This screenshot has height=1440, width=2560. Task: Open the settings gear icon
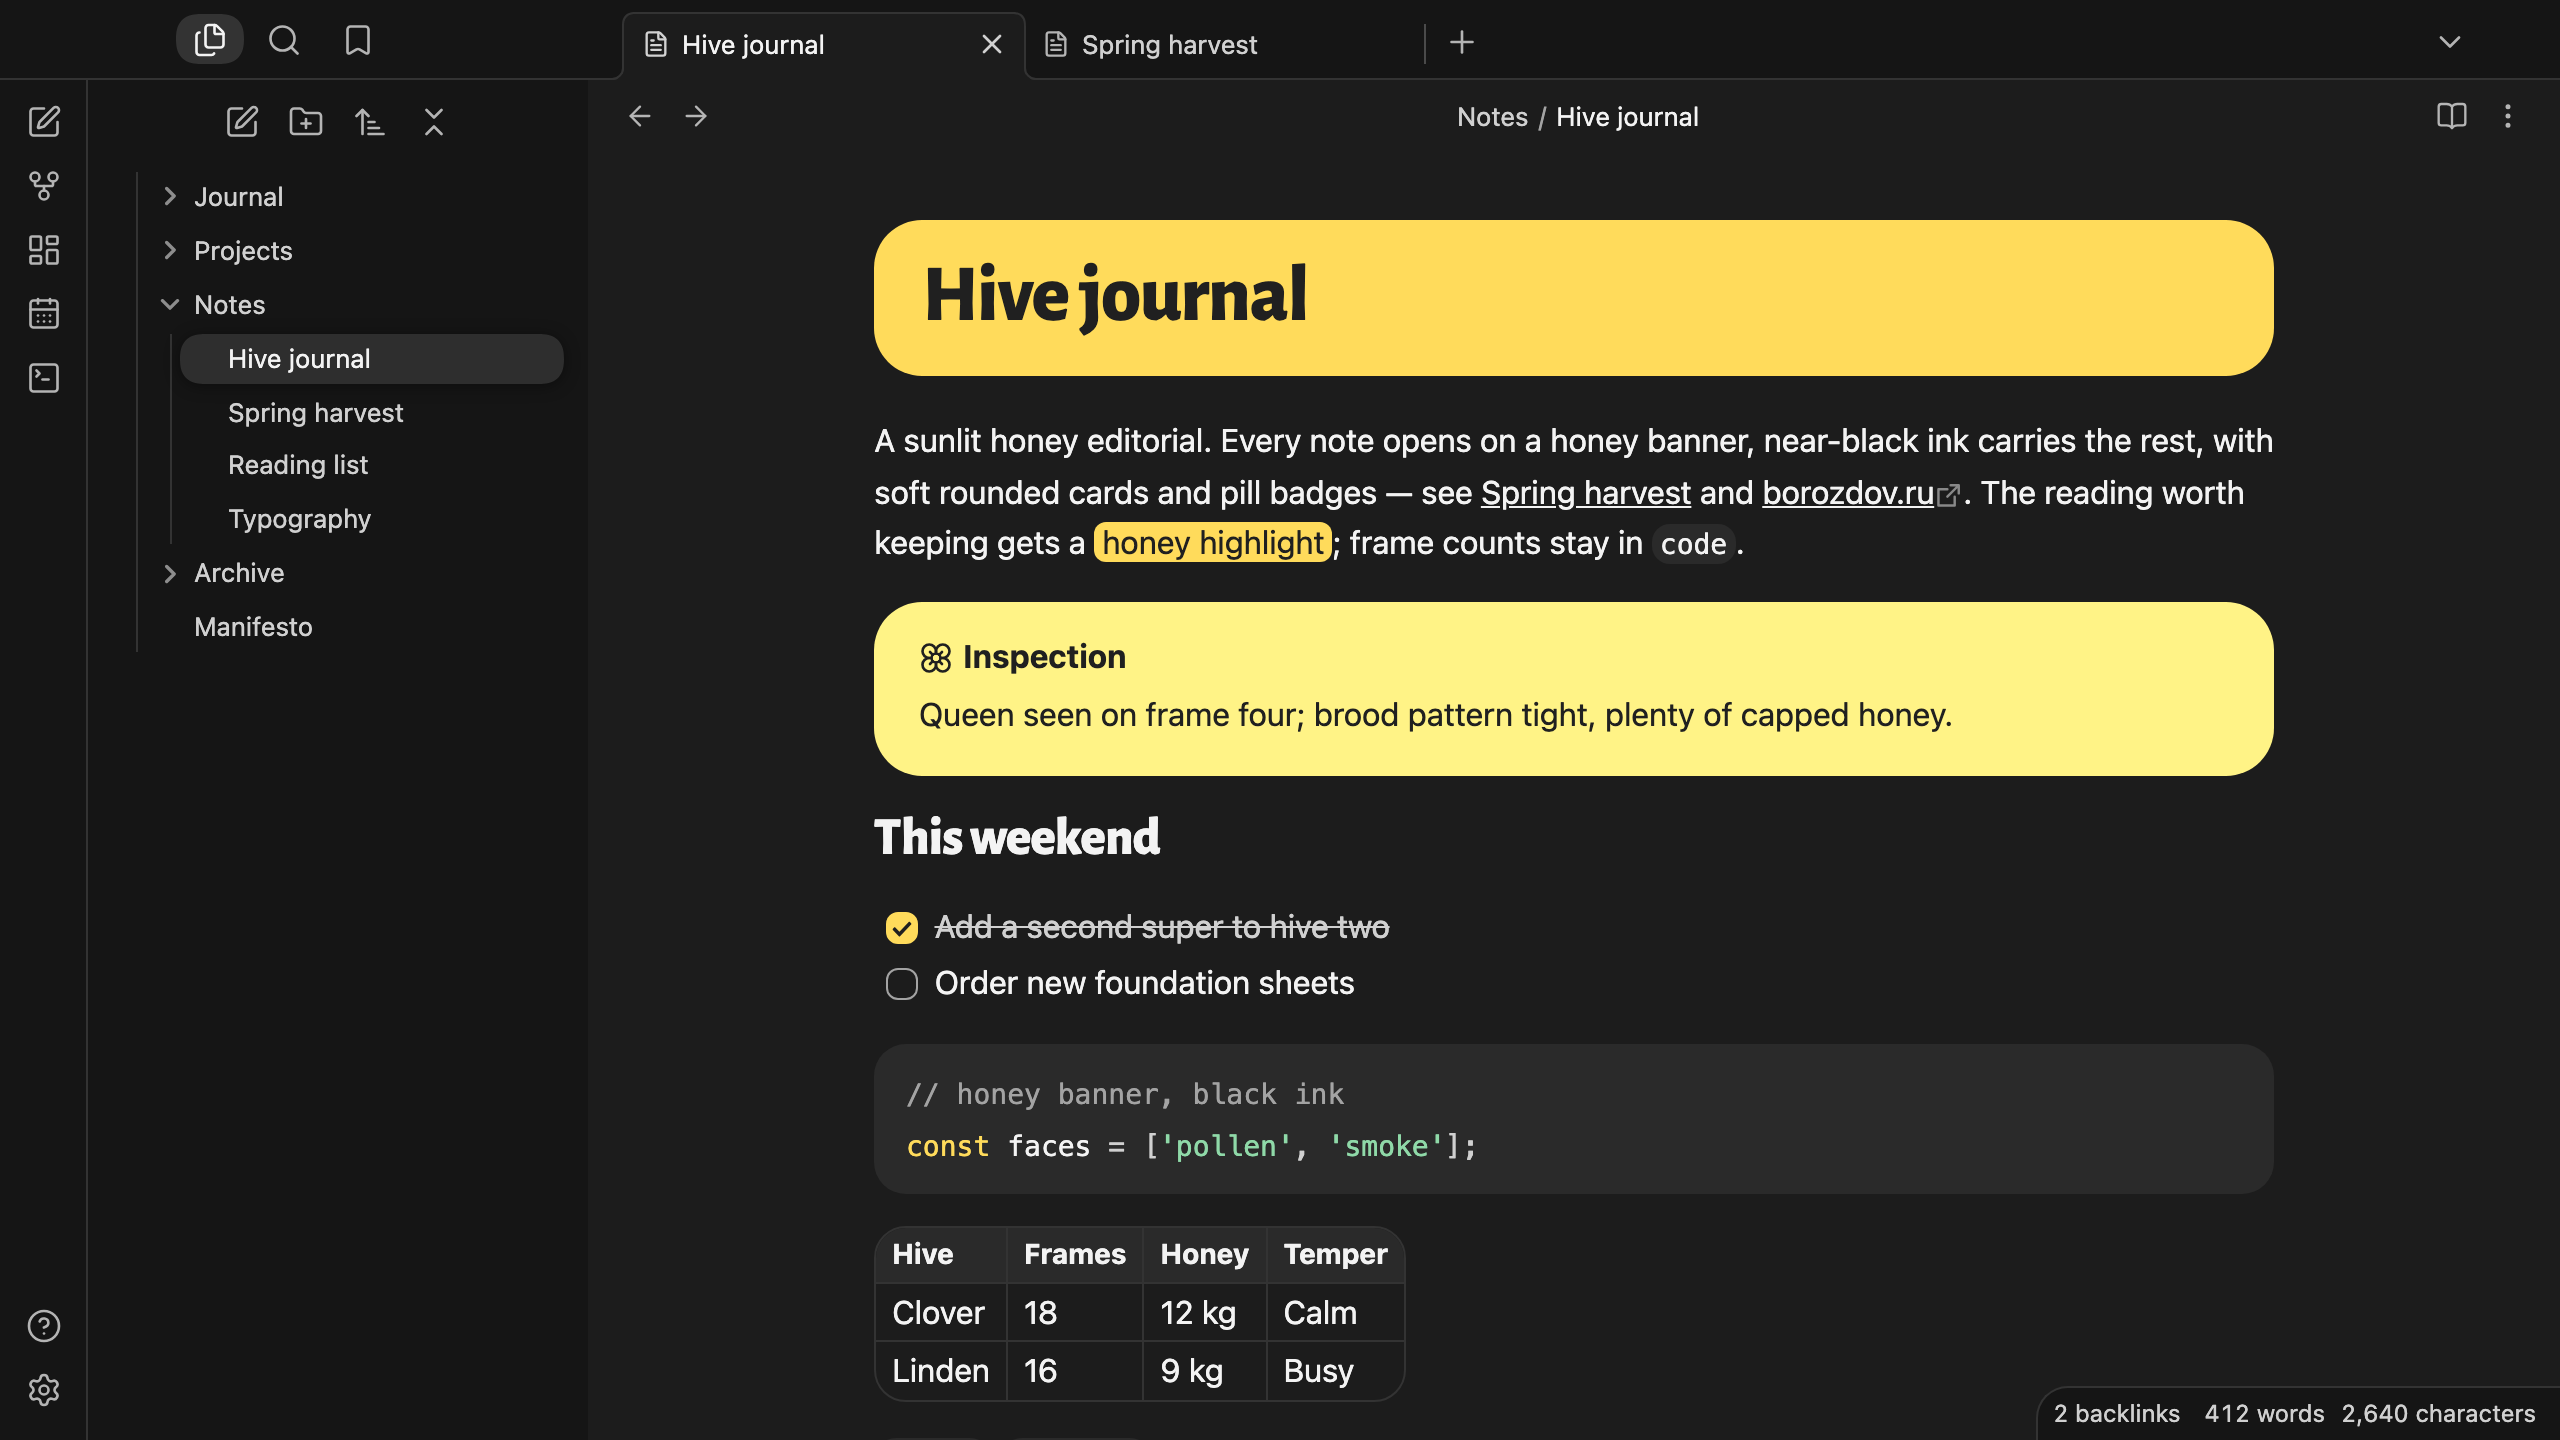coord(44,1390)
